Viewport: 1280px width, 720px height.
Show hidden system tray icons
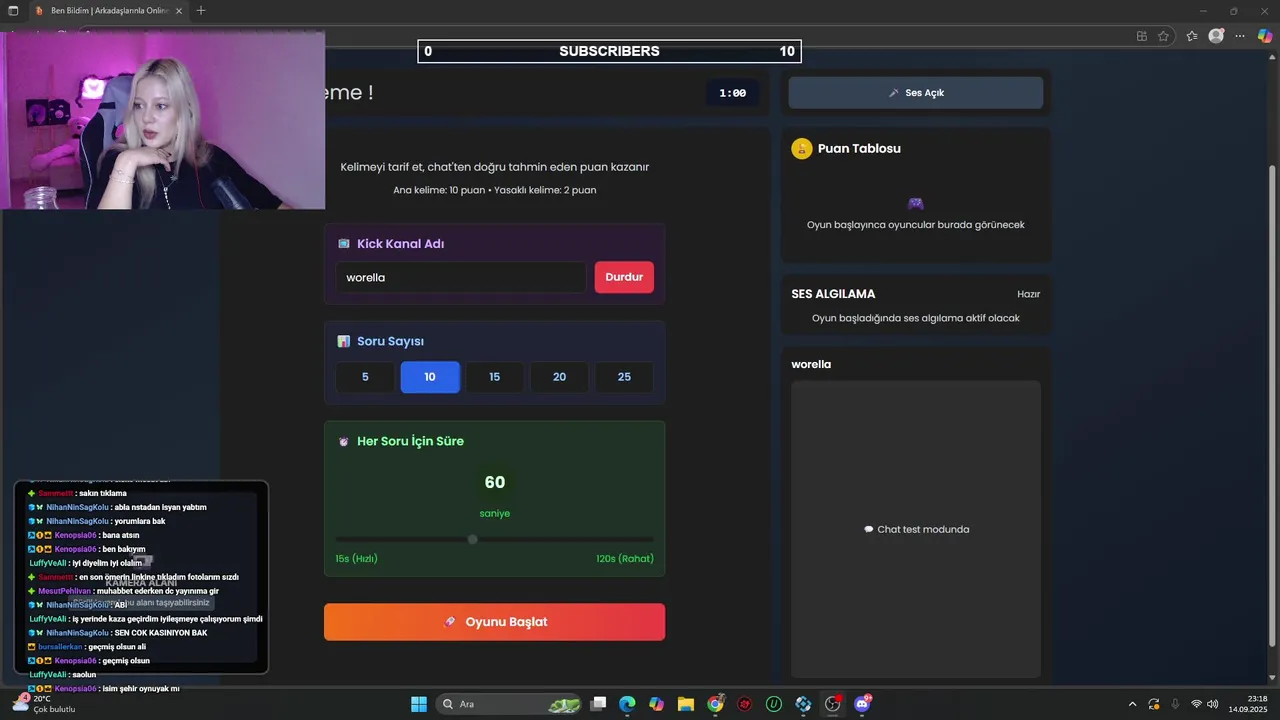pyautogui.click(x=1132, y=704)
